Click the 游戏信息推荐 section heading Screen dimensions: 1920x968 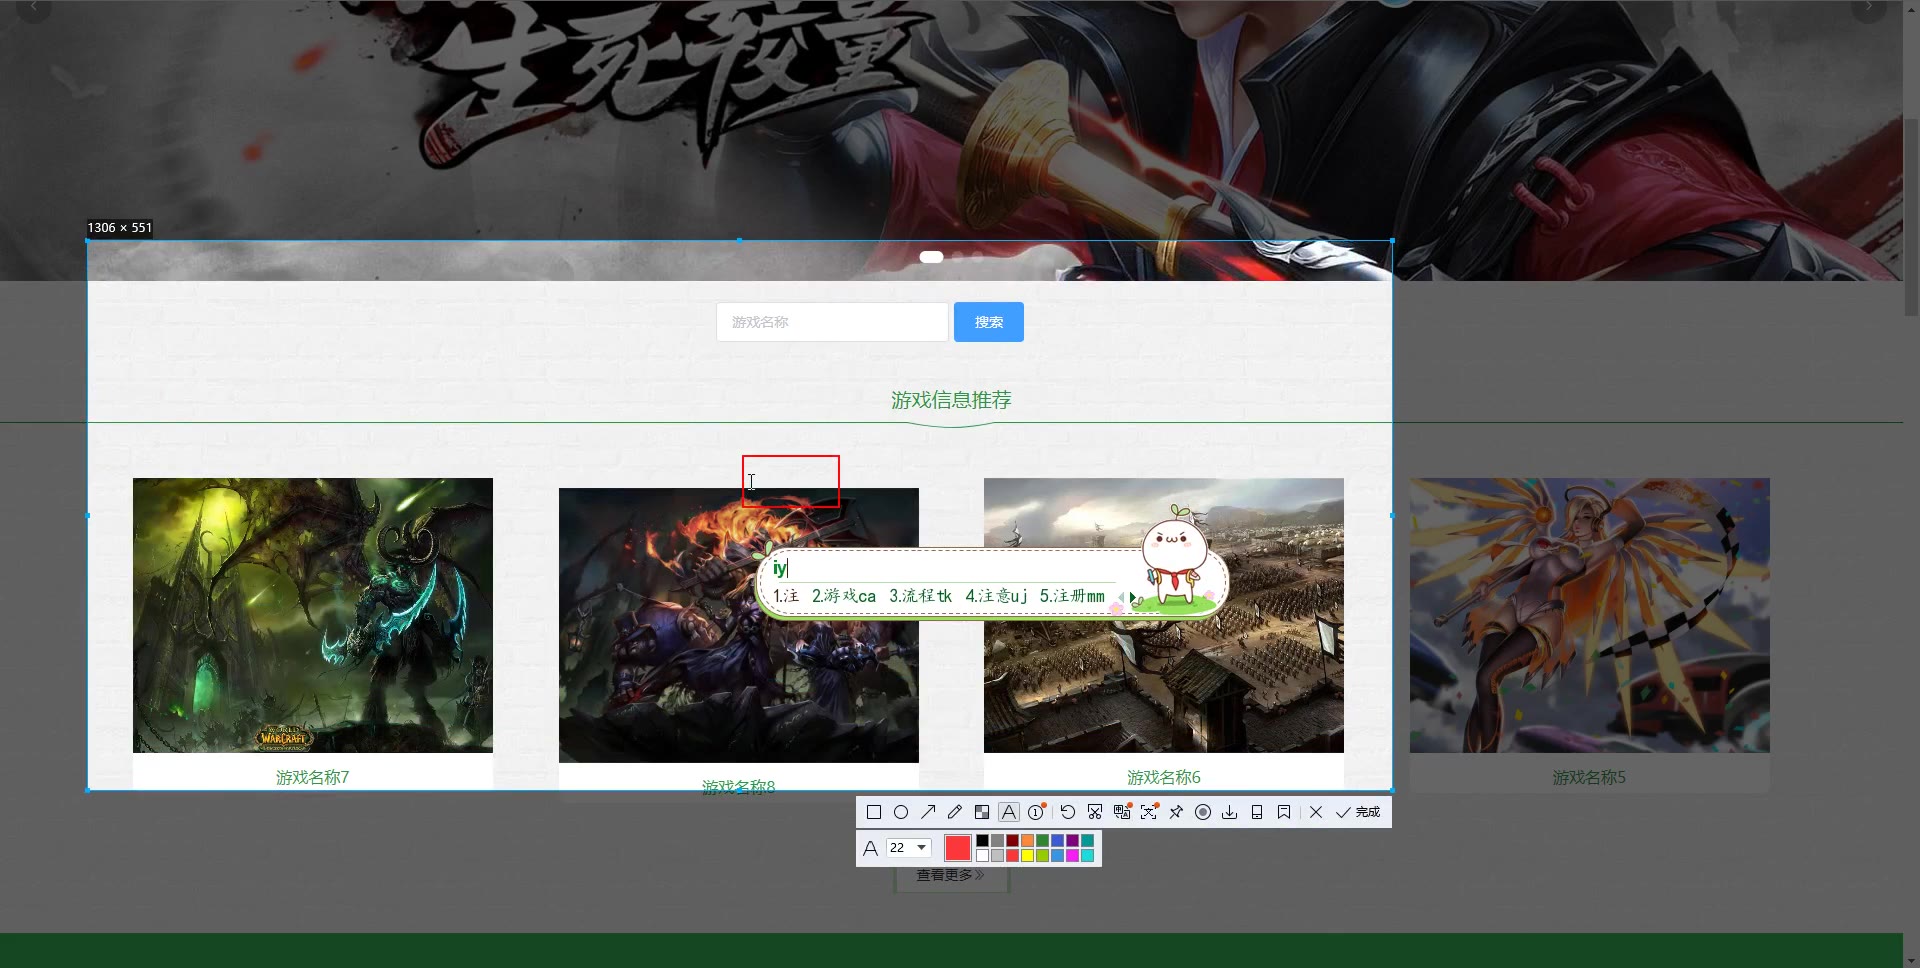pos(951,400)
